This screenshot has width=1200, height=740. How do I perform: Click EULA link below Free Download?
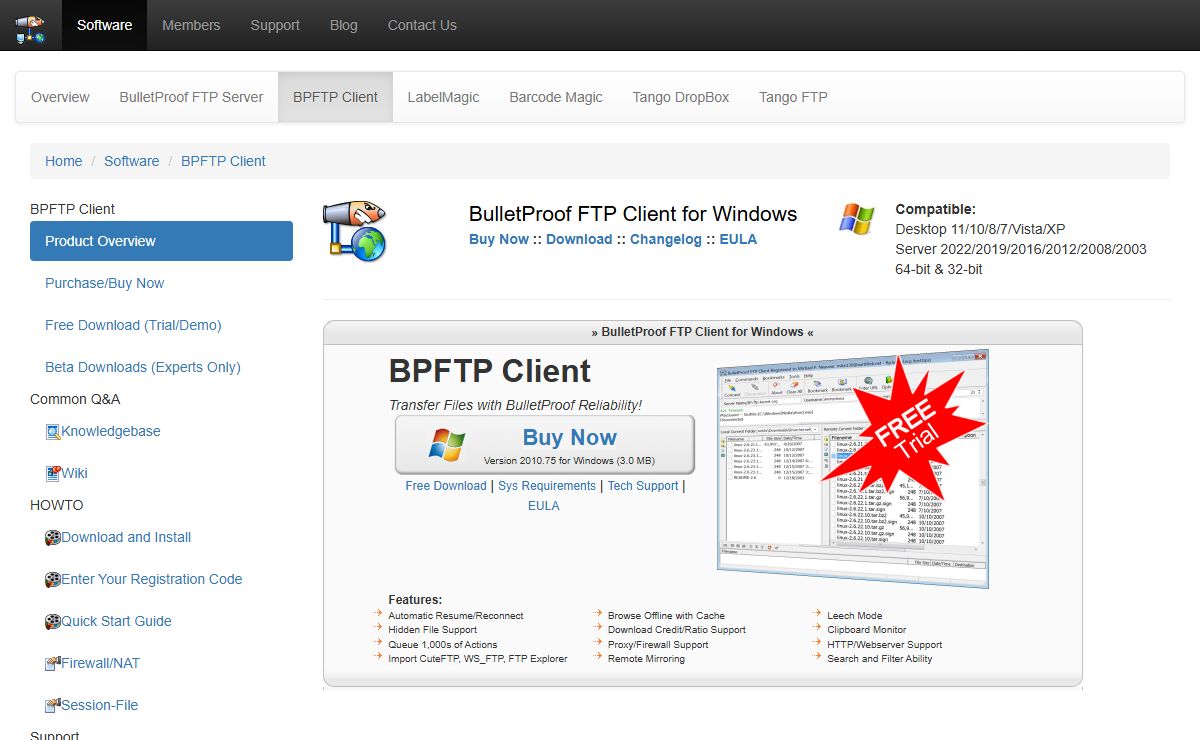click(544, 506)
